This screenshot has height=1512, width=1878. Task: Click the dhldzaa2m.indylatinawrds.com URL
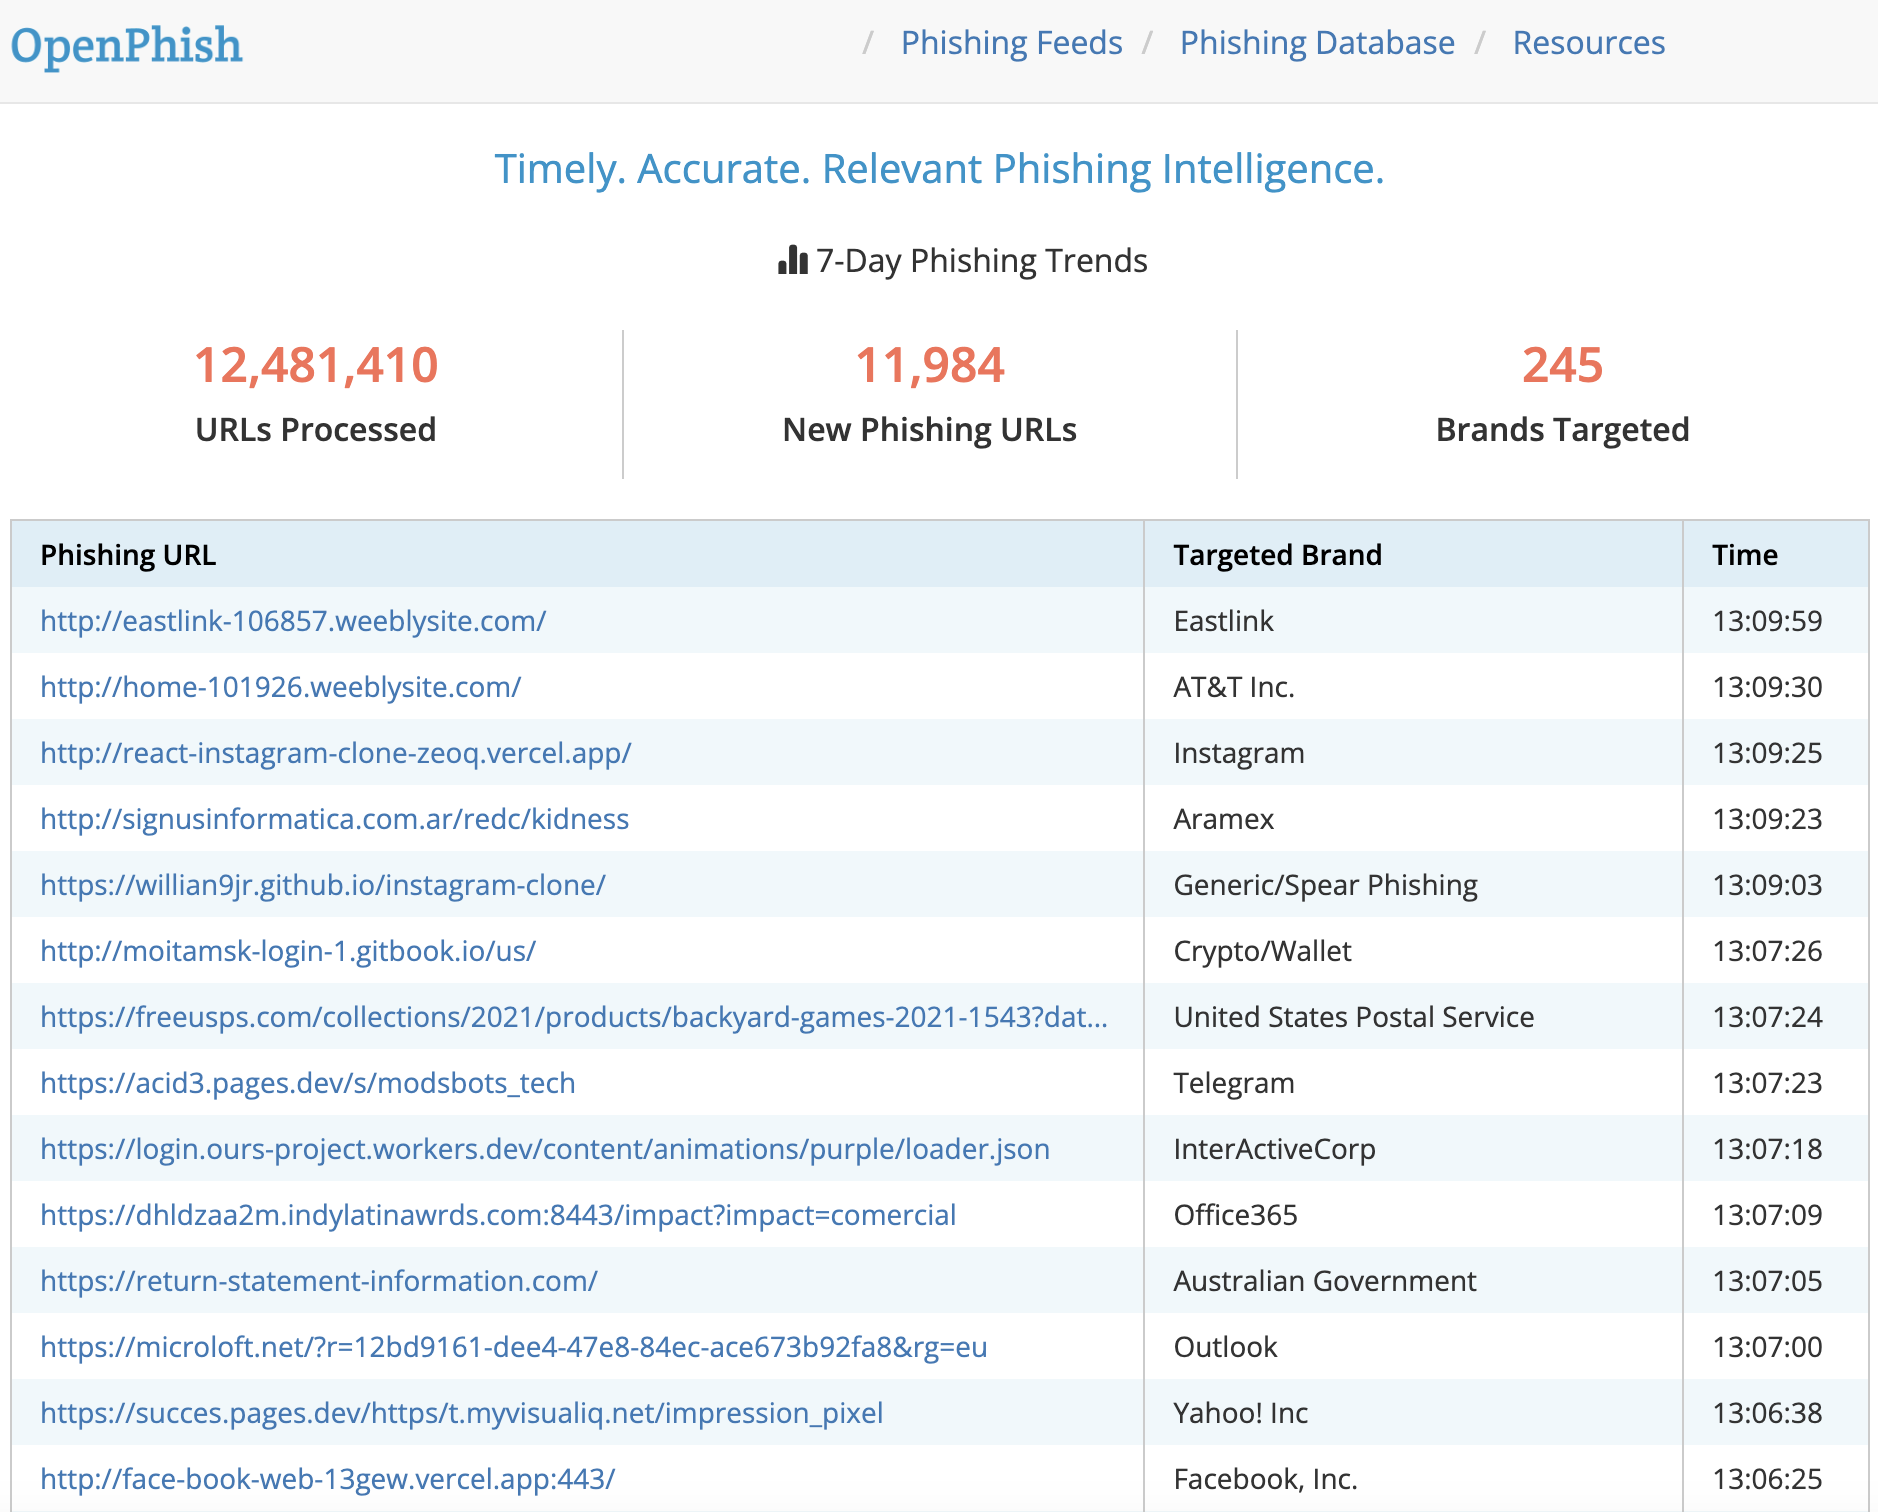tap(498, 1215)
